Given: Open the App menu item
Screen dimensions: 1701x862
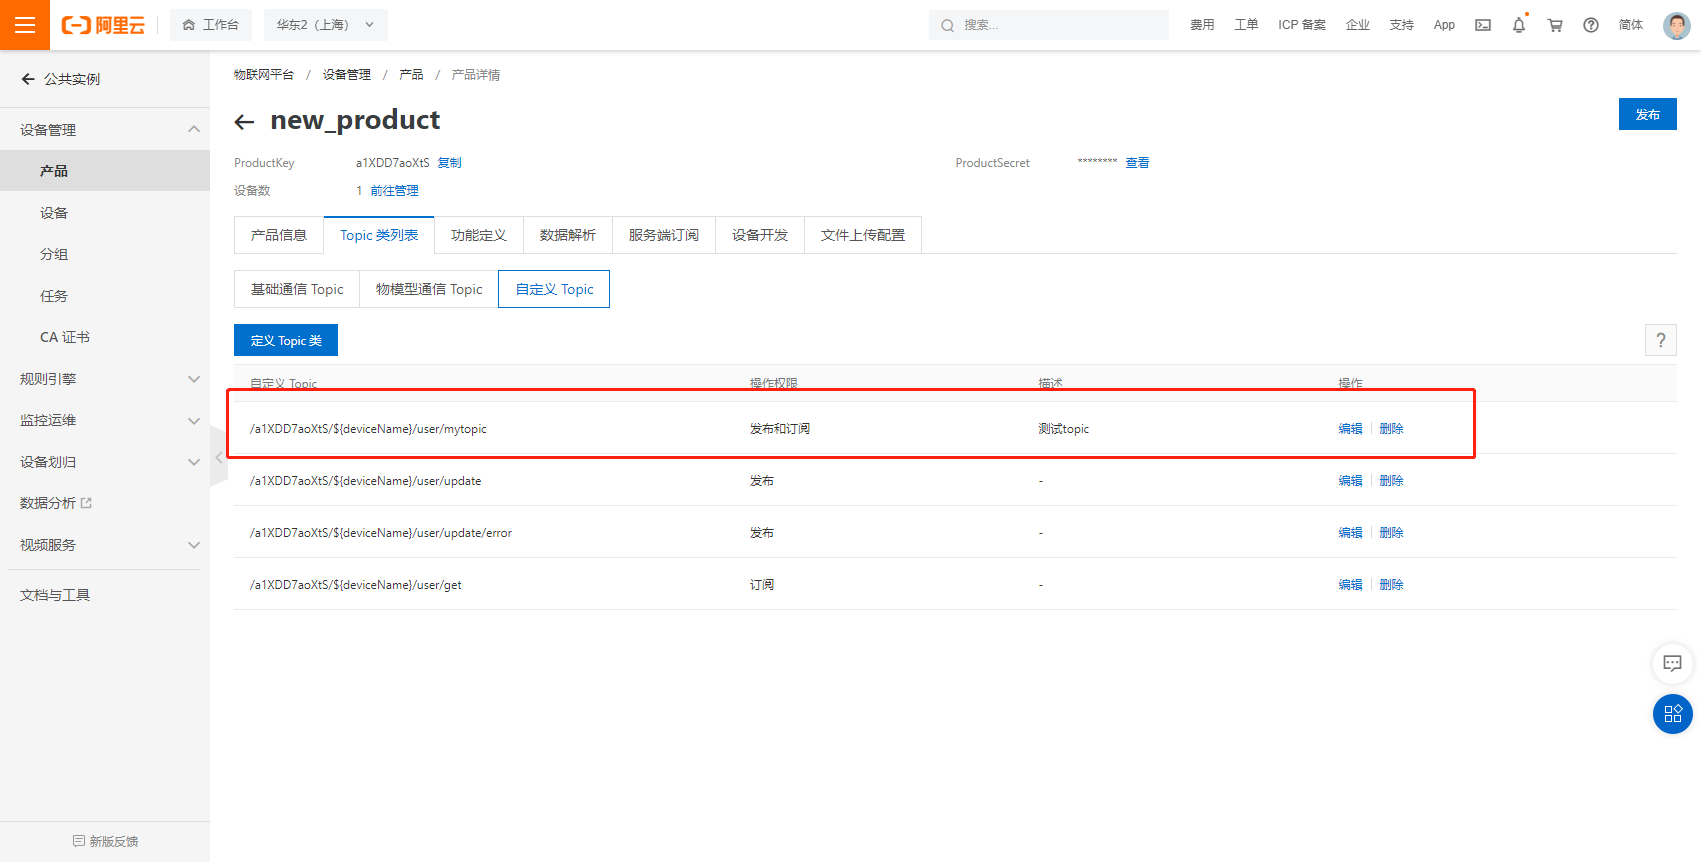Looking at the screenshot, I should [1444, 25].
